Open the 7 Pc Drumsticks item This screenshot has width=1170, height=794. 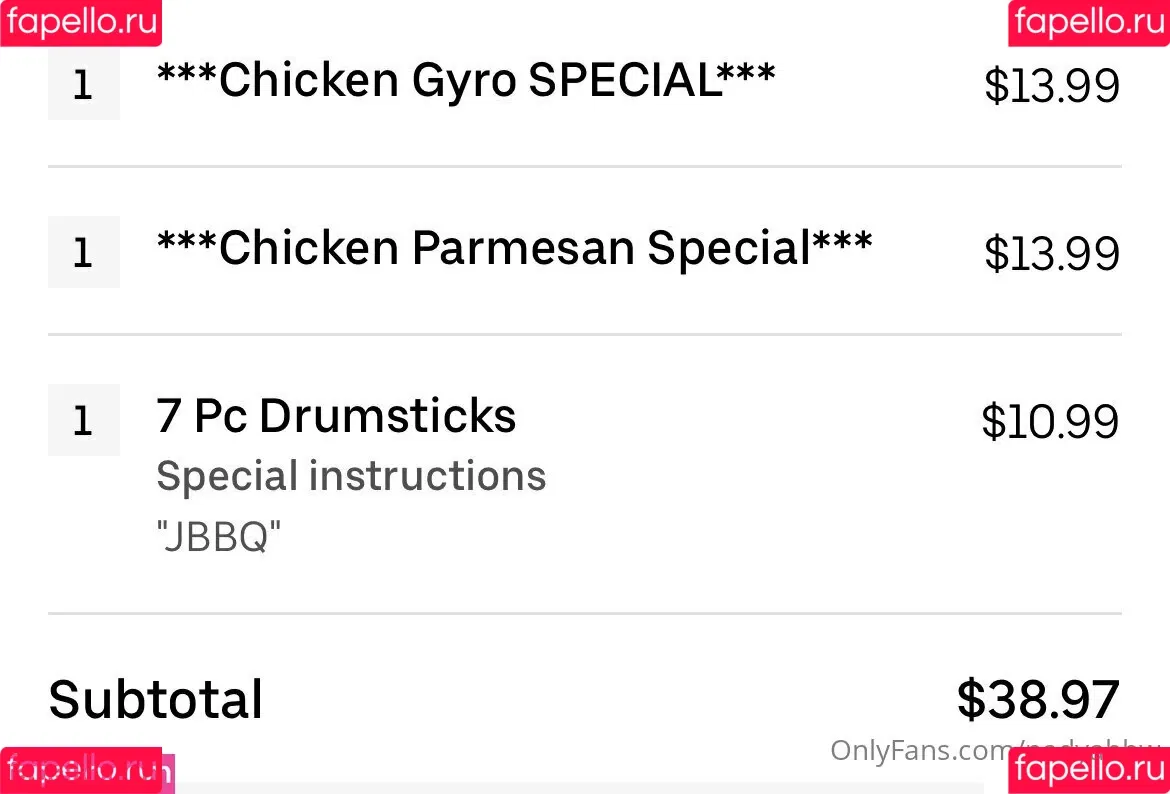click(336, 416)
